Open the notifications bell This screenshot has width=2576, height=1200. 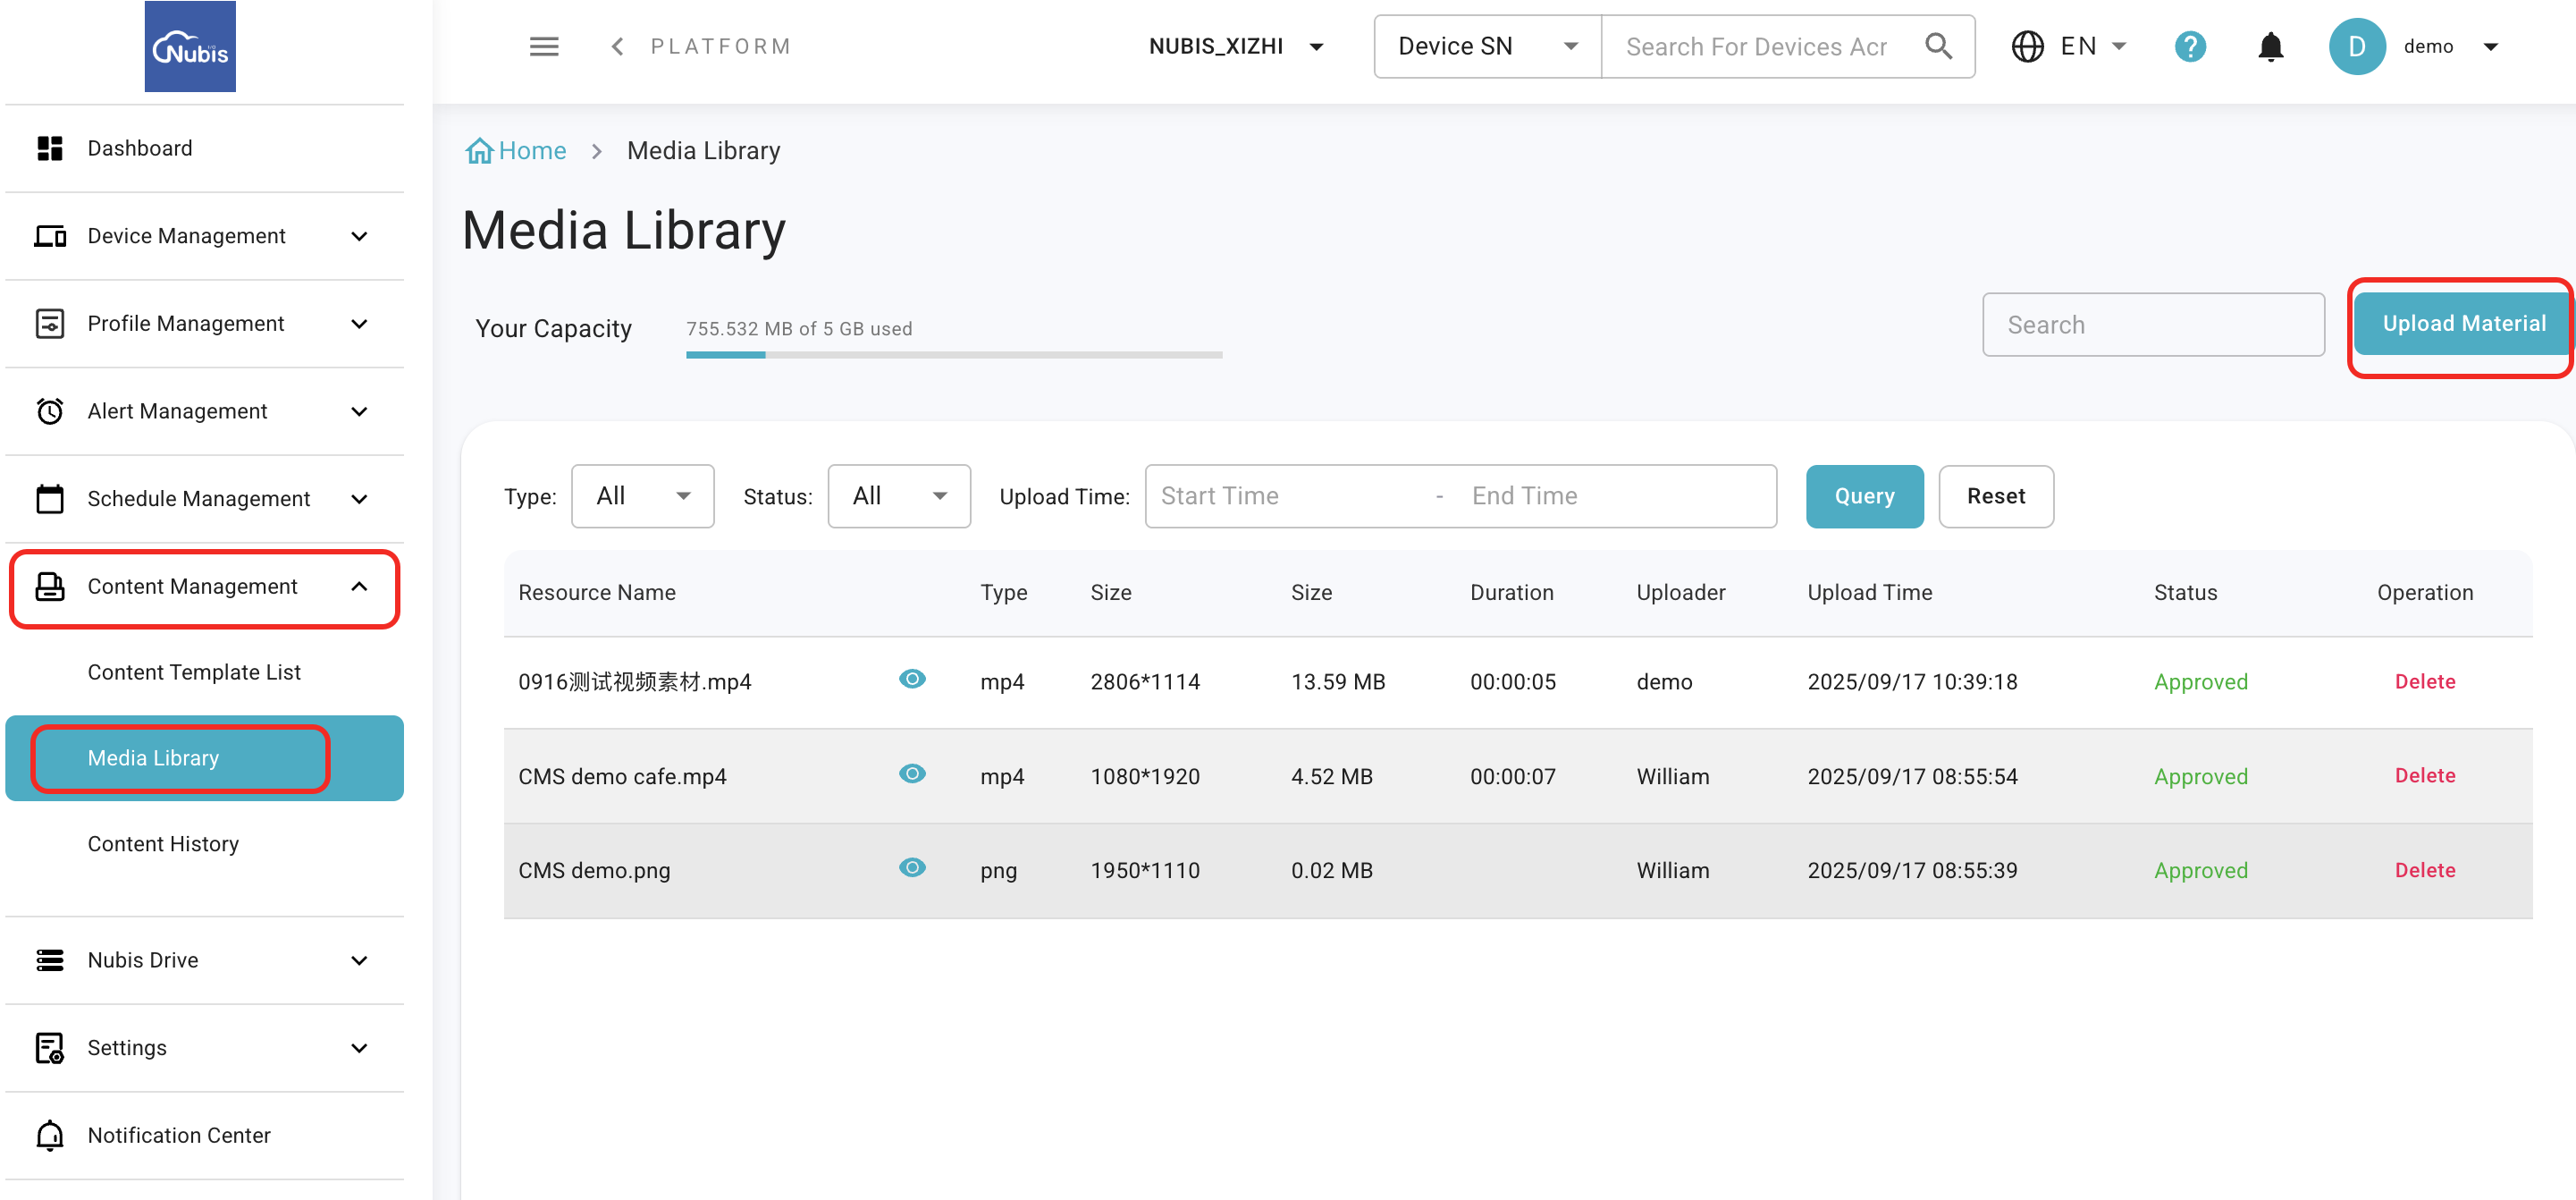click(2270, 46)
